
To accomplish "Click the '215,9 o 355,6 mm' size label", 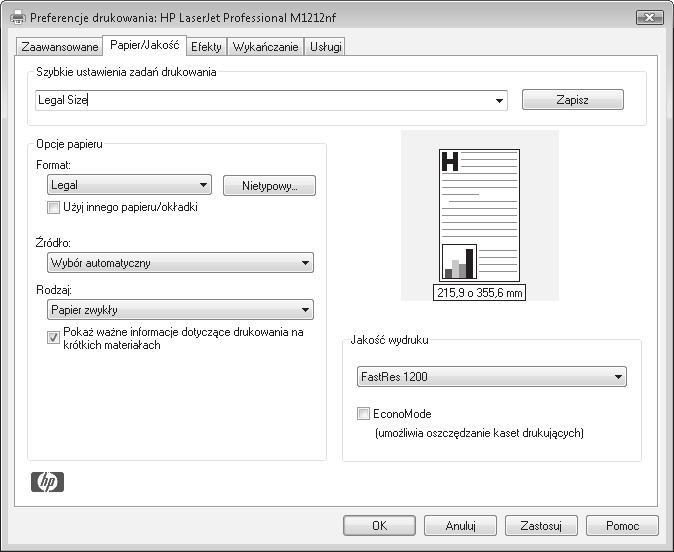I will 479,293.
